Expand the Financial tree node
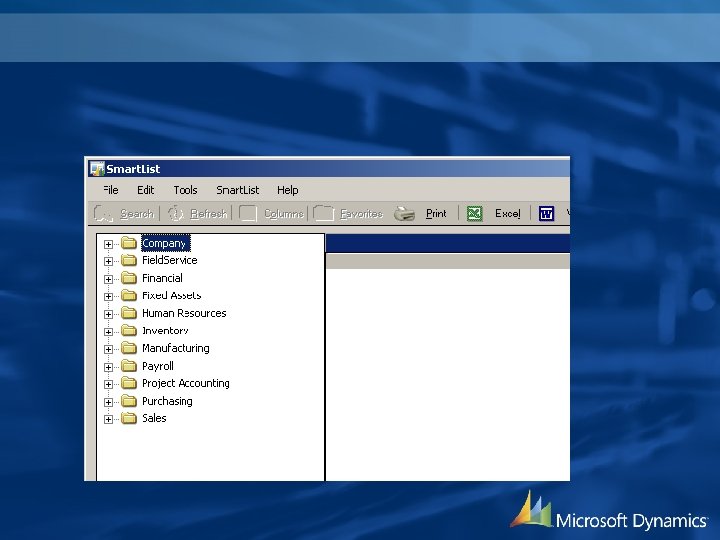Image resolution: width=720 pixels, height=540 pixels. [x=108, y=279]
